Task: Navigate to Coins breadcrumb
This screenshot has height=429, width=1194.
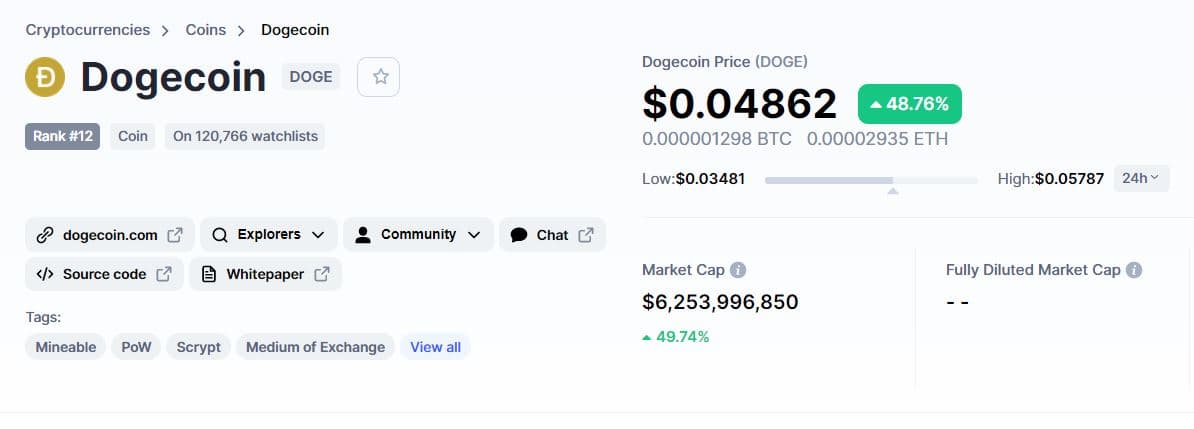Action: click(x=206, y=30)
